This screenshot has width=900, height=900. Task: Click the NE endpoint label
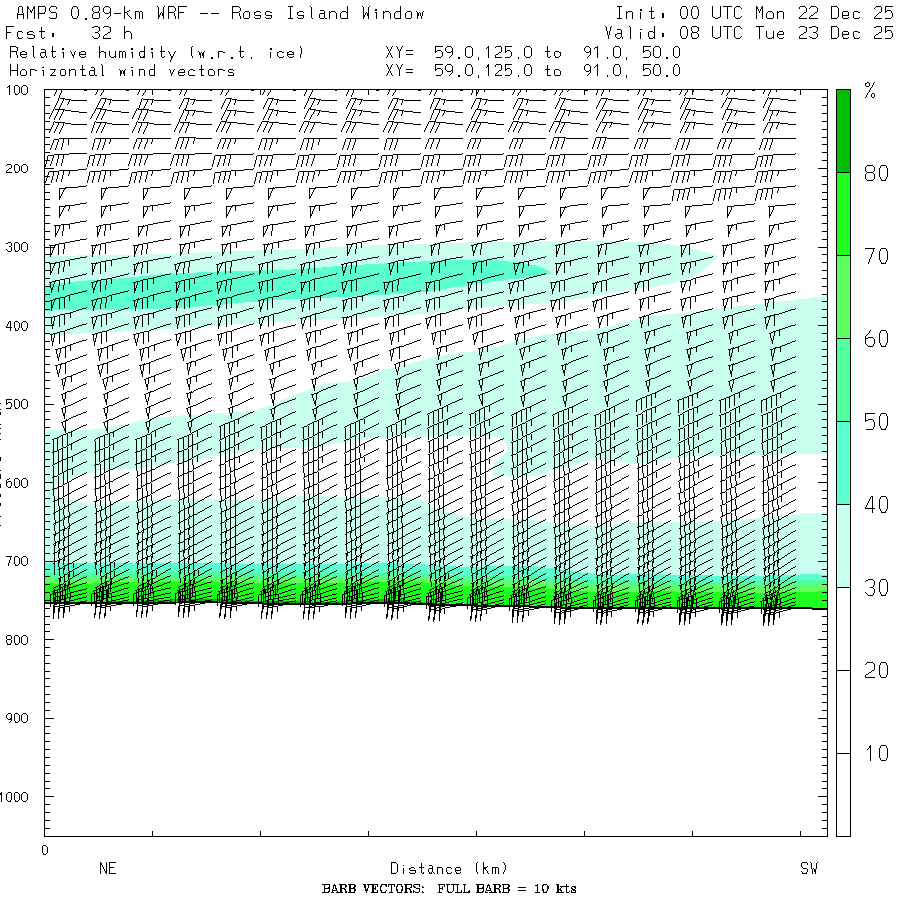[x=108, y=868]
